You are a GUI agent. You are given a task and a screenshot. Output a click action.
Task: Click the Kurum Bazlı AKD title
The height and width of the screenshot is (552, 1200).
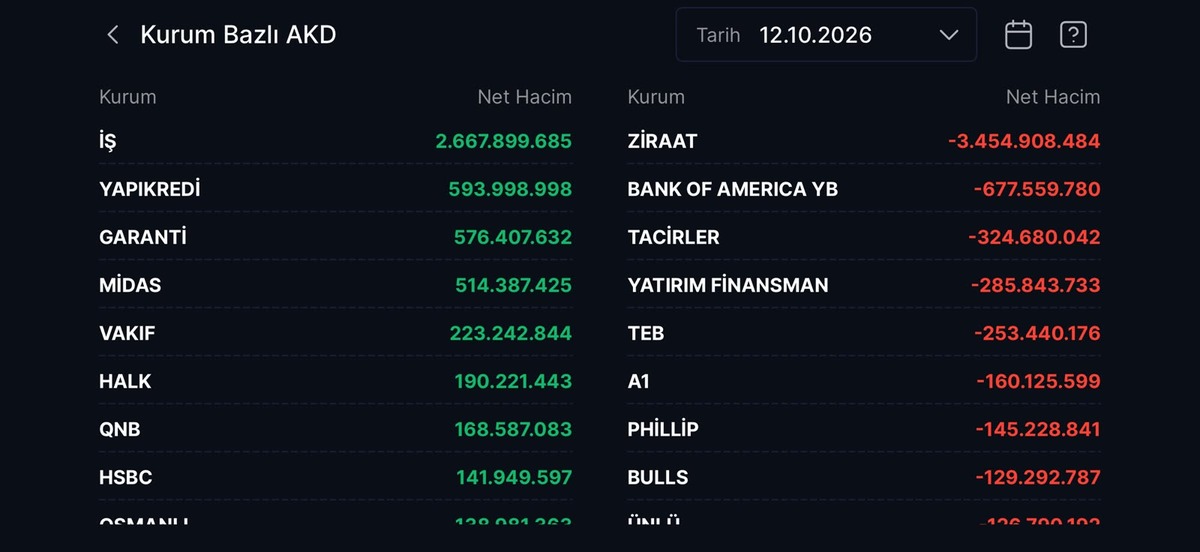238,35
